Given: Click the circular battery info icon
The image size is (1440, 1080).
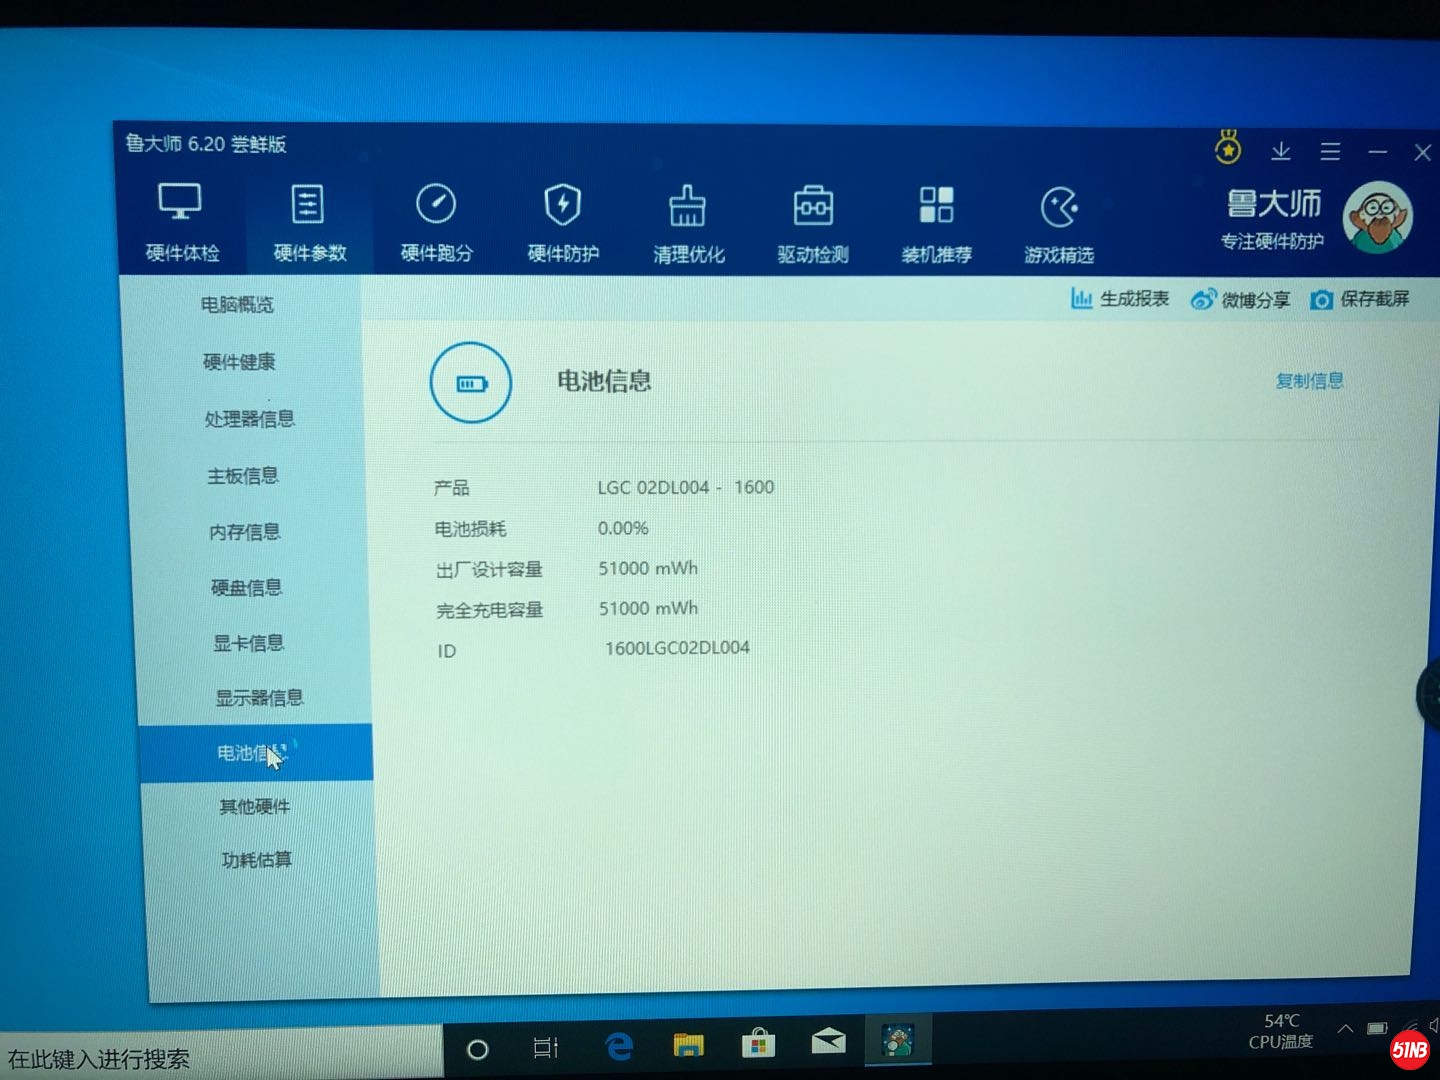Looking at the screenshot, I should (470, 382).
